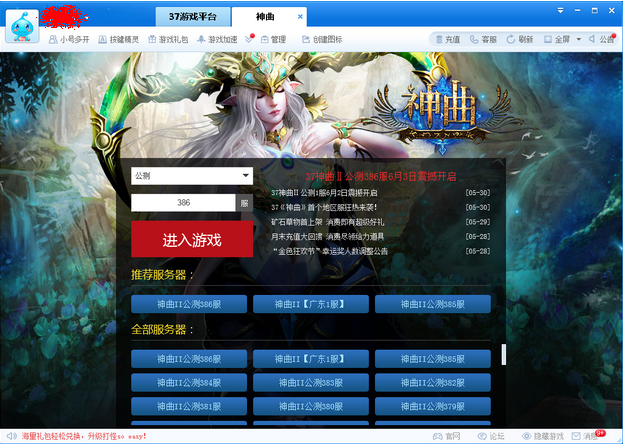Click status bar notice 海量礼包轻松兑换
Viewport: 623px width, 444px height.
(84, 436)
